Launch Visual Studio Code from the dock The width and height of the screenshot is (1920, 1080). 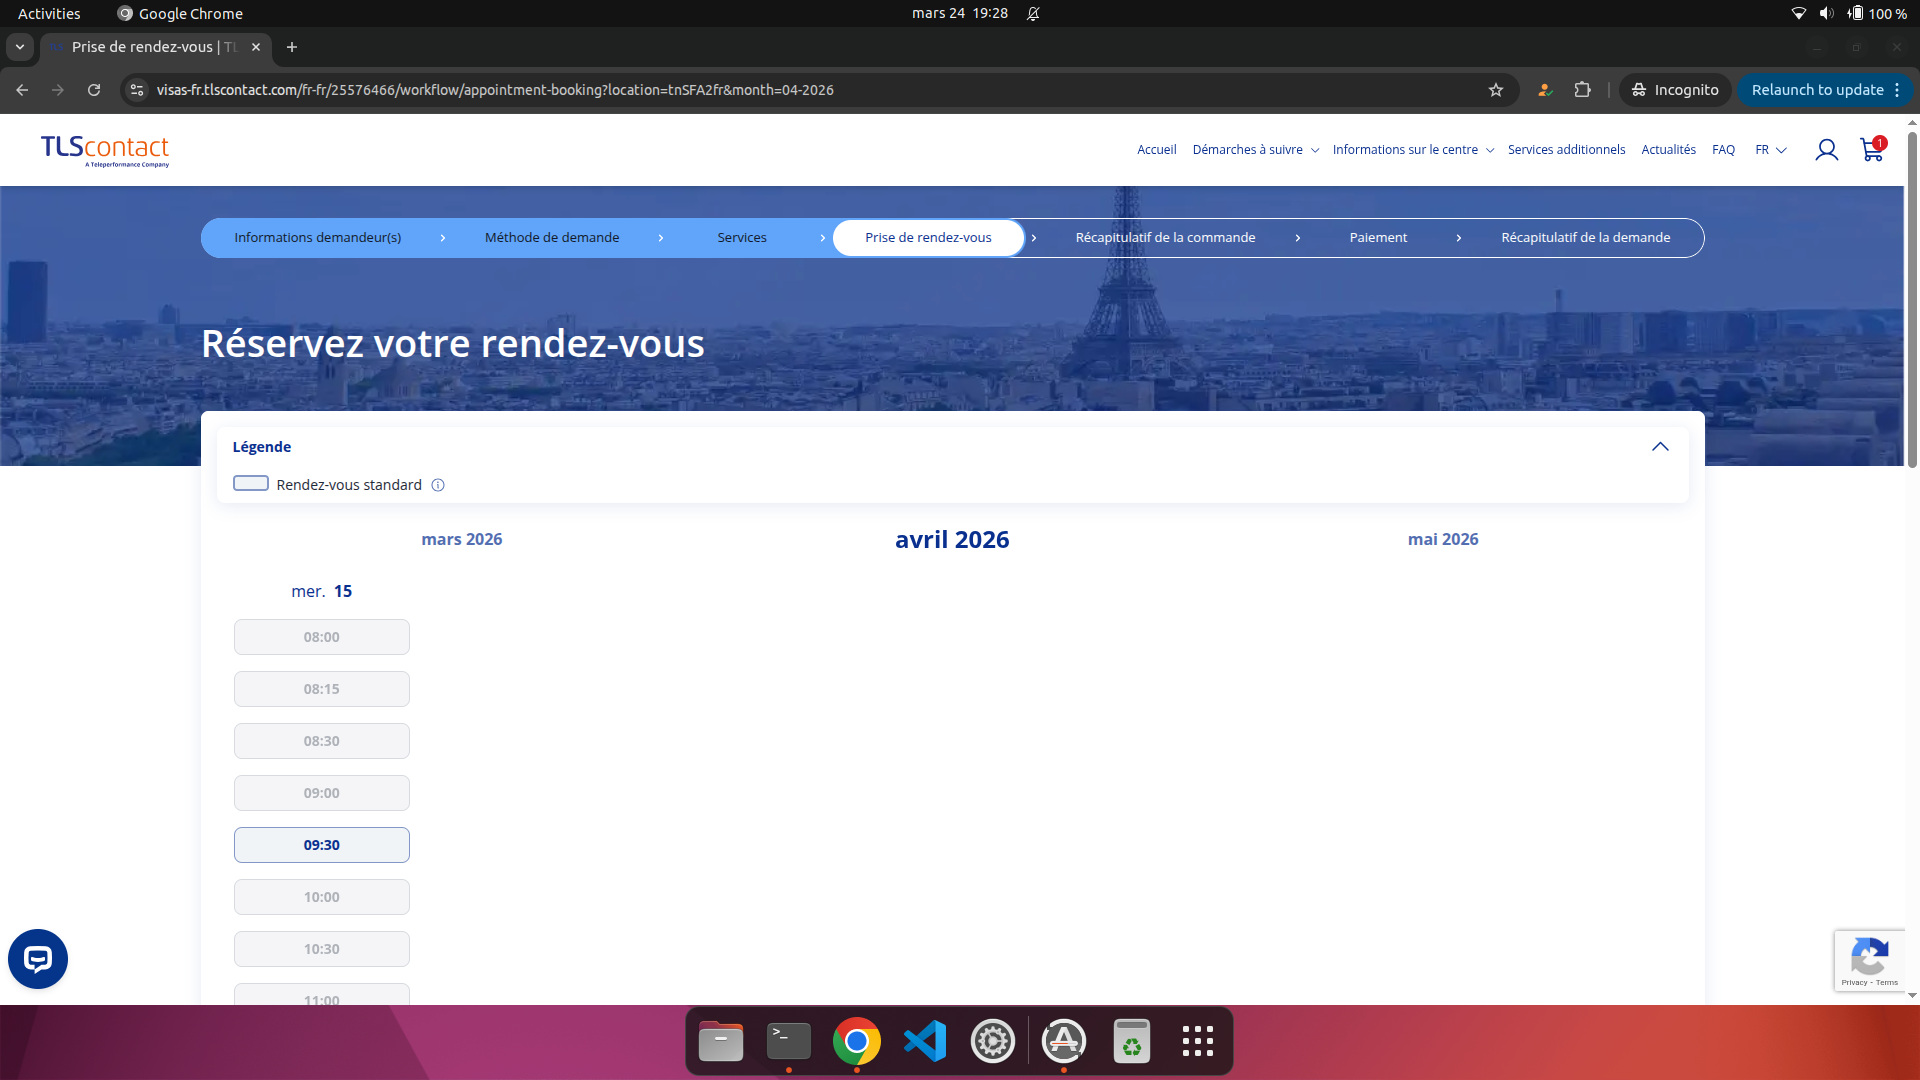(x=925, y=1040)
